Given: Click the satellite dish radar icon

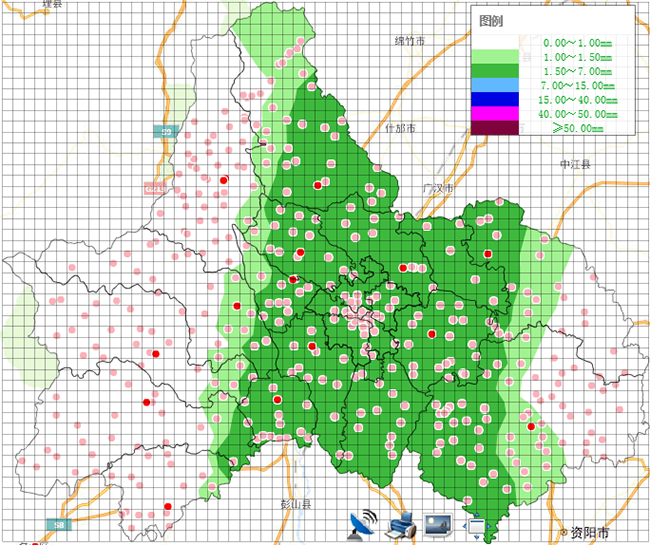Looking at the screenshot, I should [364, 526].
